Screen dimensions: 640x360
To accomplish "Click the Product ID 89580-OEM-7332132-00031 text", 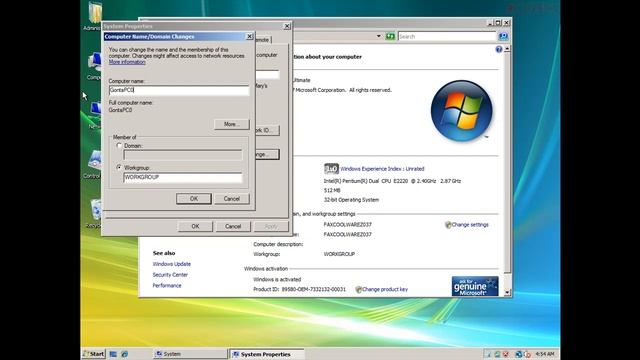I will click(x=299, y=289).
